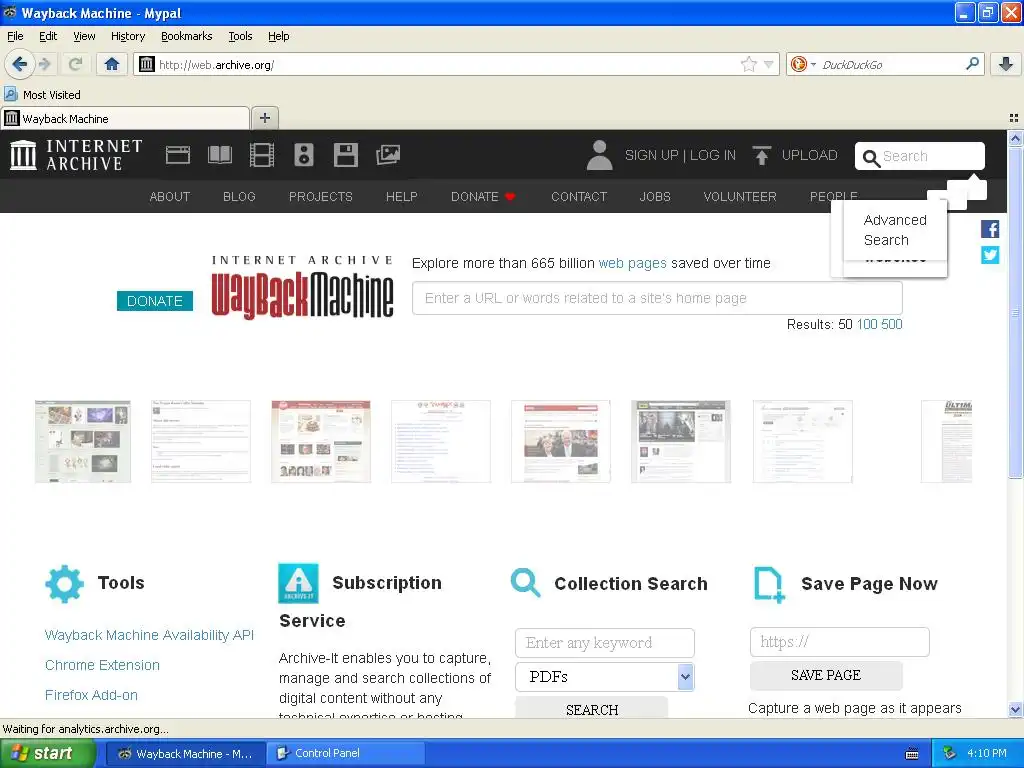Open the Help menu in menu bar
The width and height of the screenshot is (1024, 768).
click(x=278, y=36)
